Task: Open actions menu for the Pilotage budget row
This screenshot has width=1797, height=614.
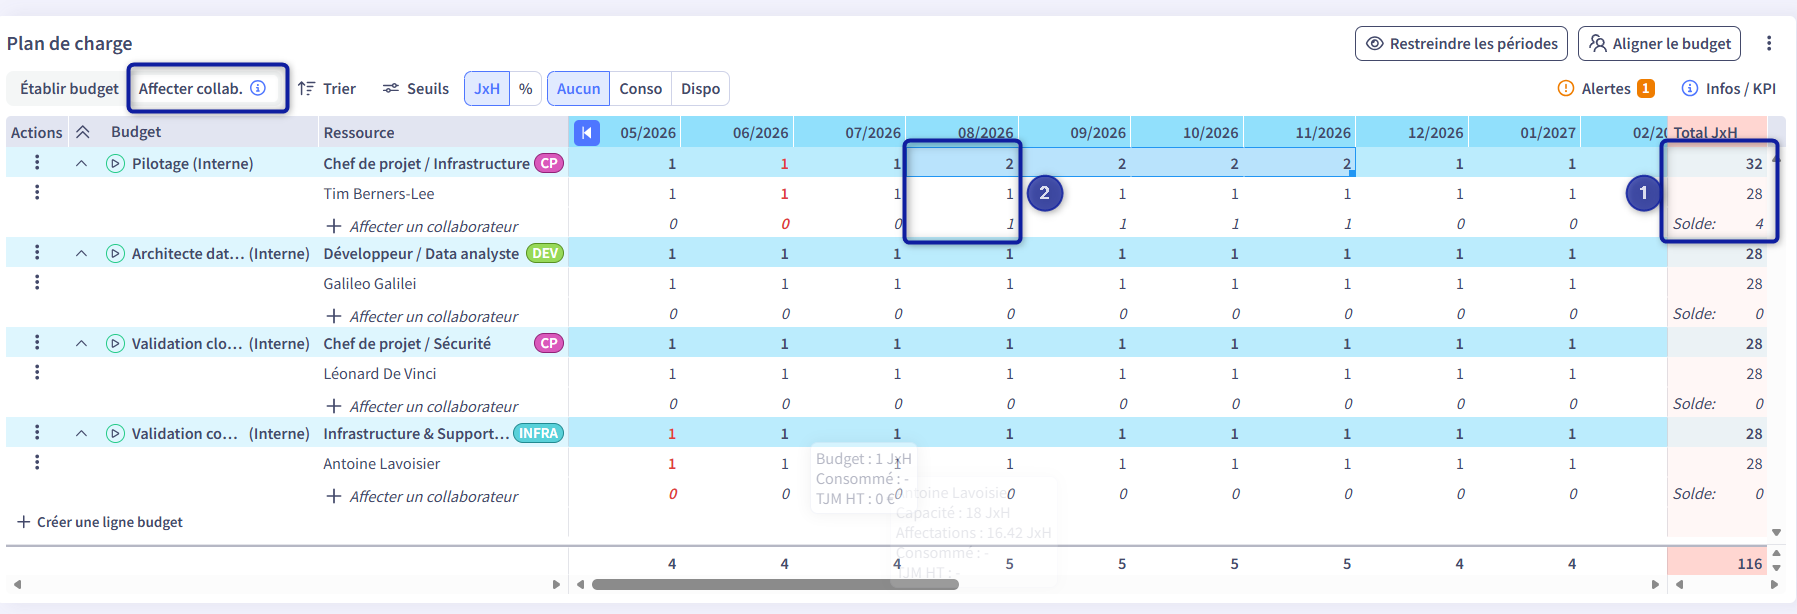Action: (x=37, y=162)
